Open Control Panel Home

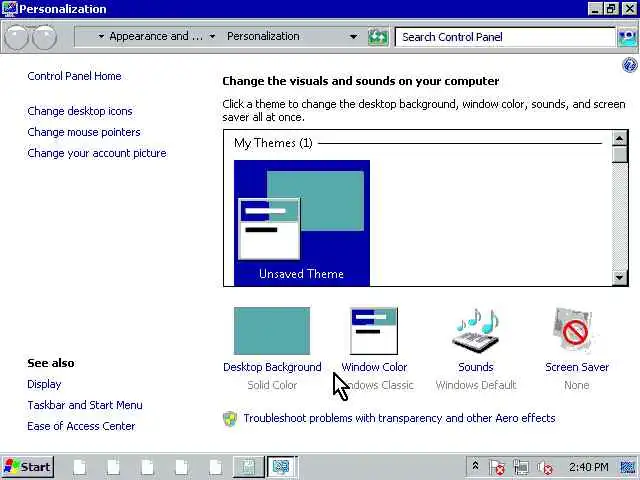74,76
